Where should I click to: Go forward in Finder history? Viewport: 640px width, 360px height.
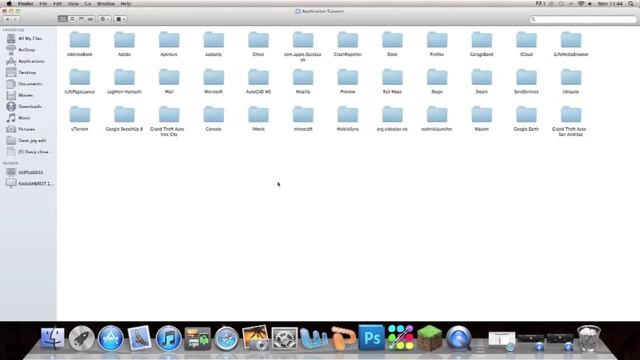click(x=16, y=19)
